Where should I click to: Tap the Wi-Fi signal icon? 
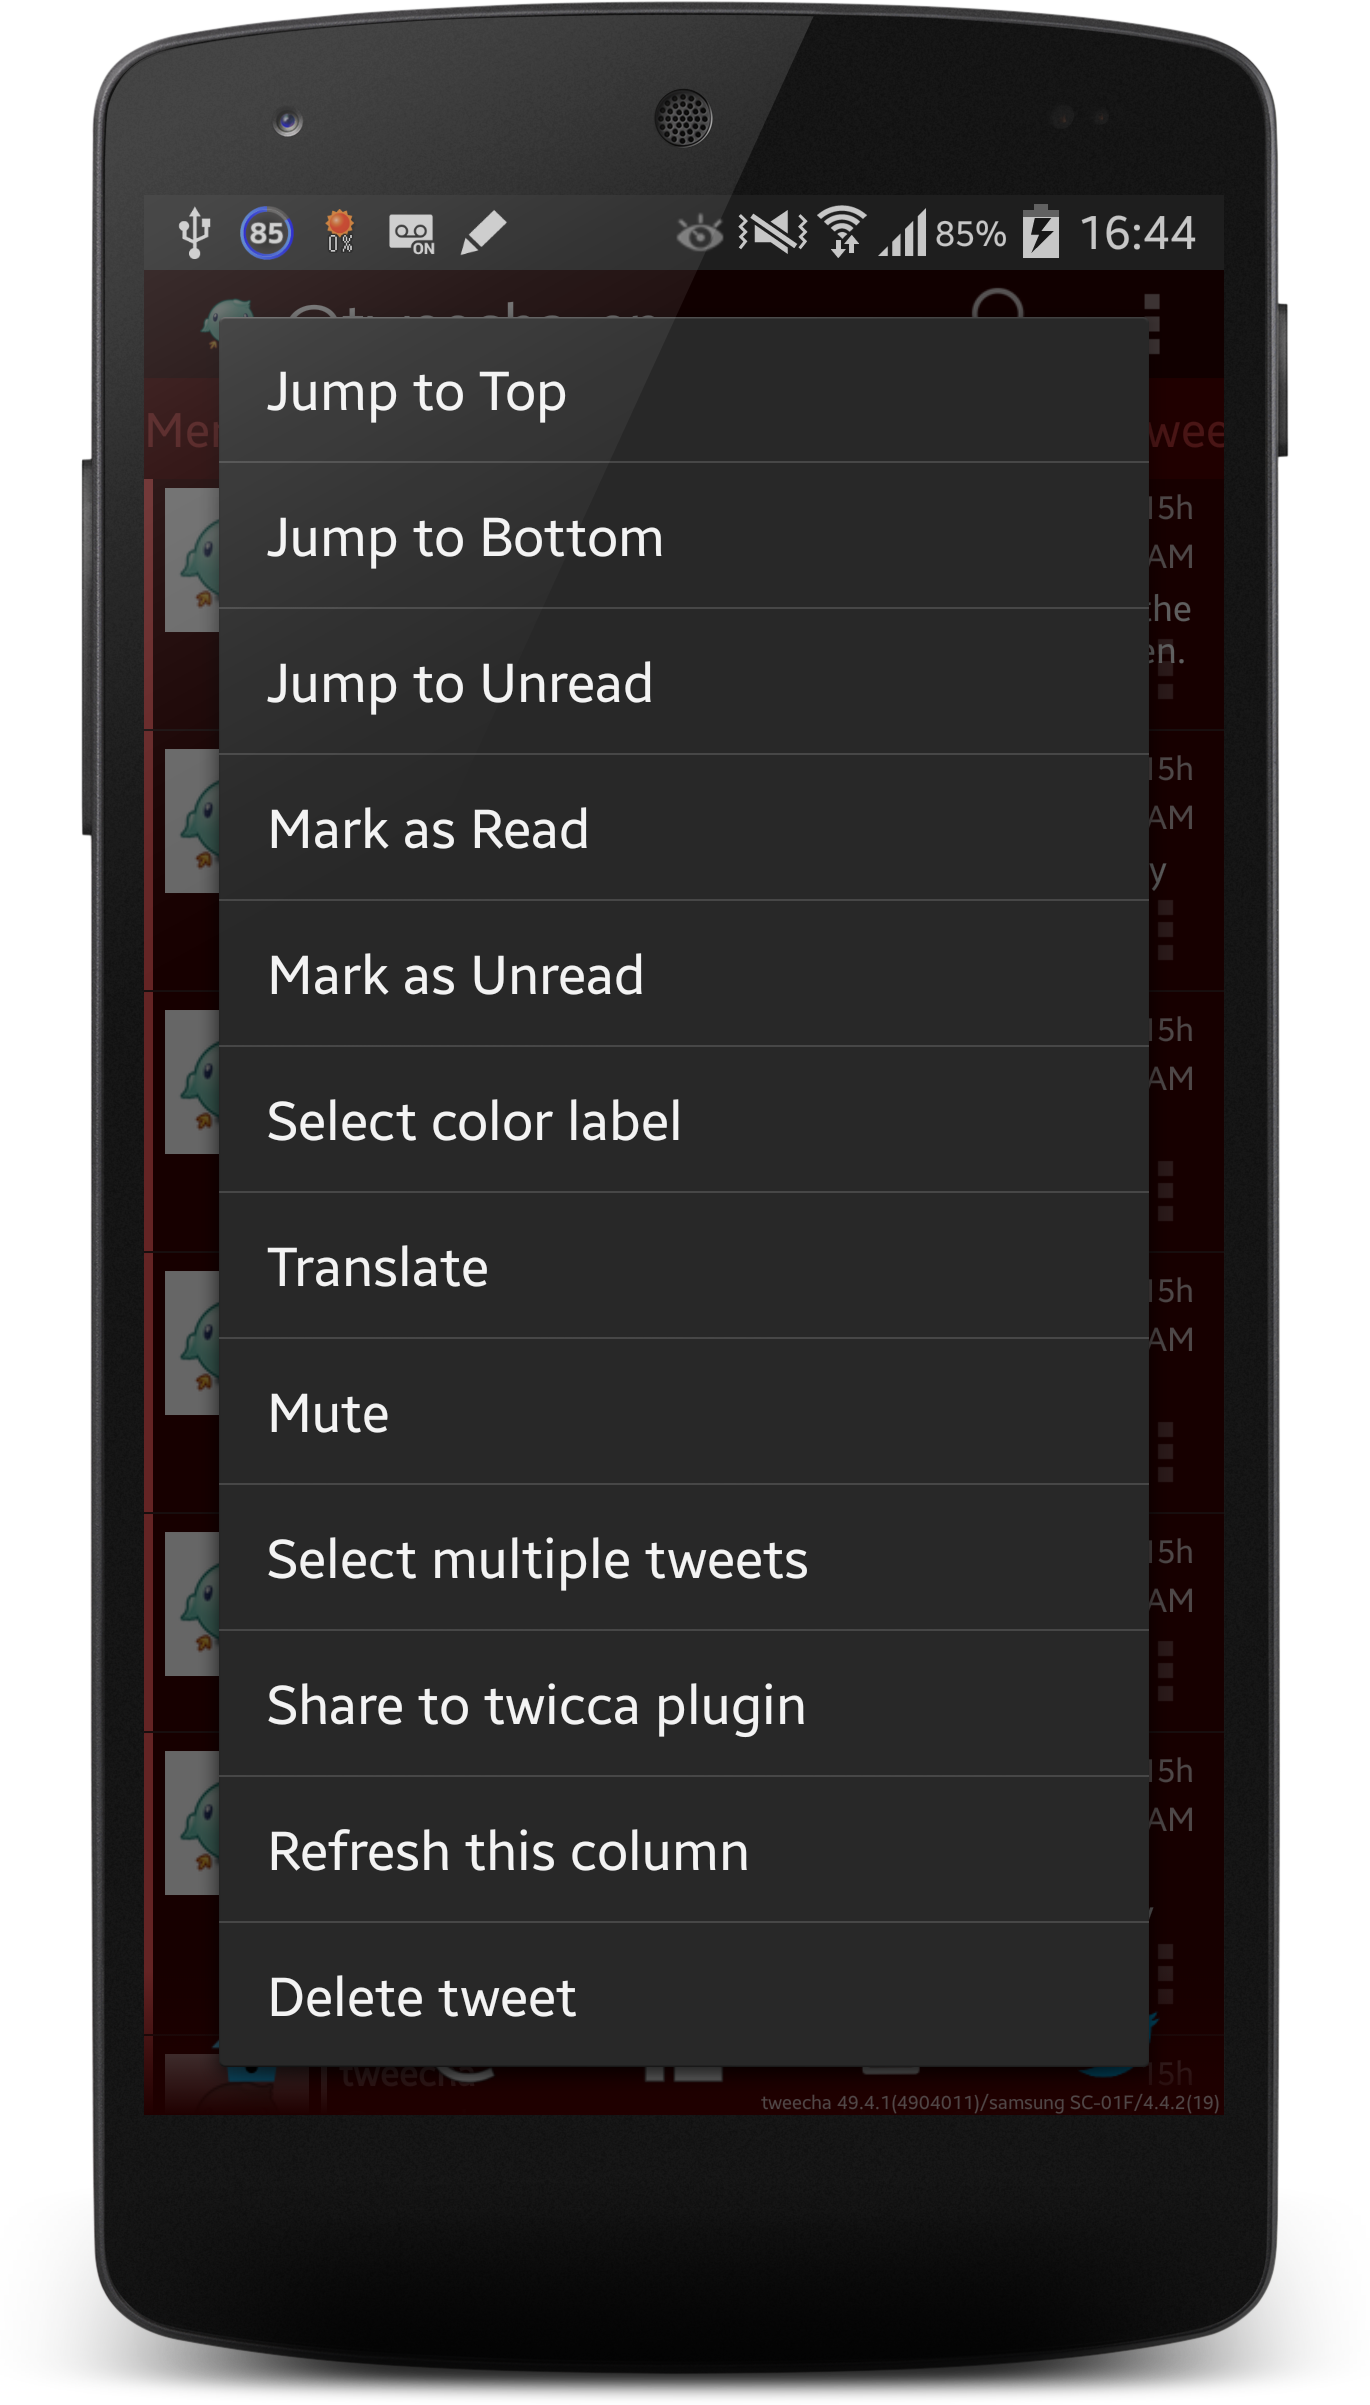(843, 232)
